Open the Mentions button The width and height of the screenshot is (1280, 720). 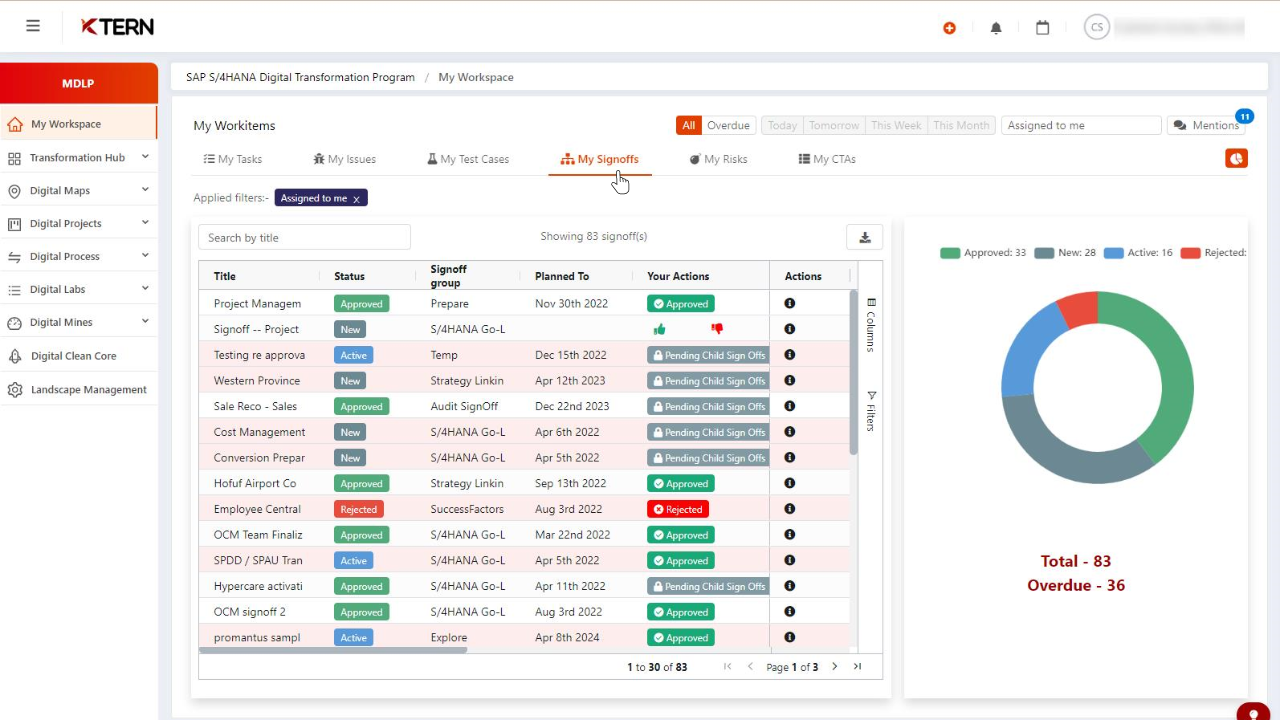click(1206, 125)
